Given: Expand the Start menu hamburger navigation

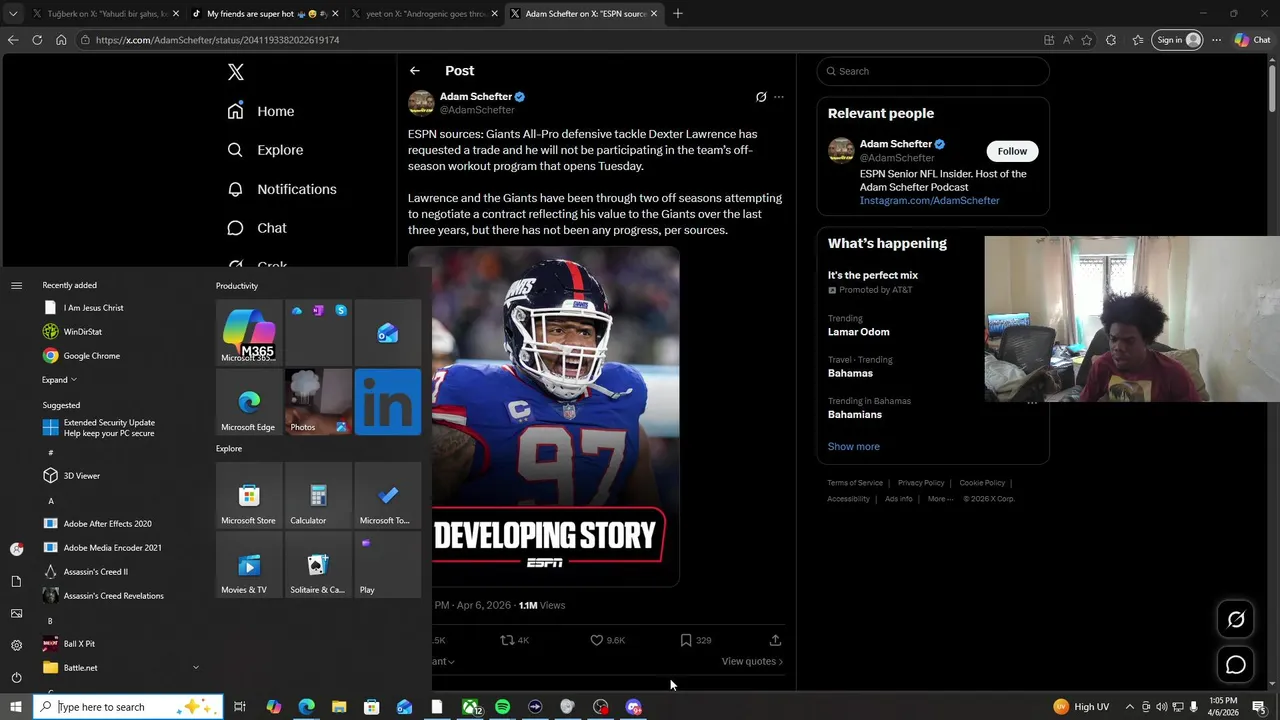Looking at the screenshot, I should point(16,286).
